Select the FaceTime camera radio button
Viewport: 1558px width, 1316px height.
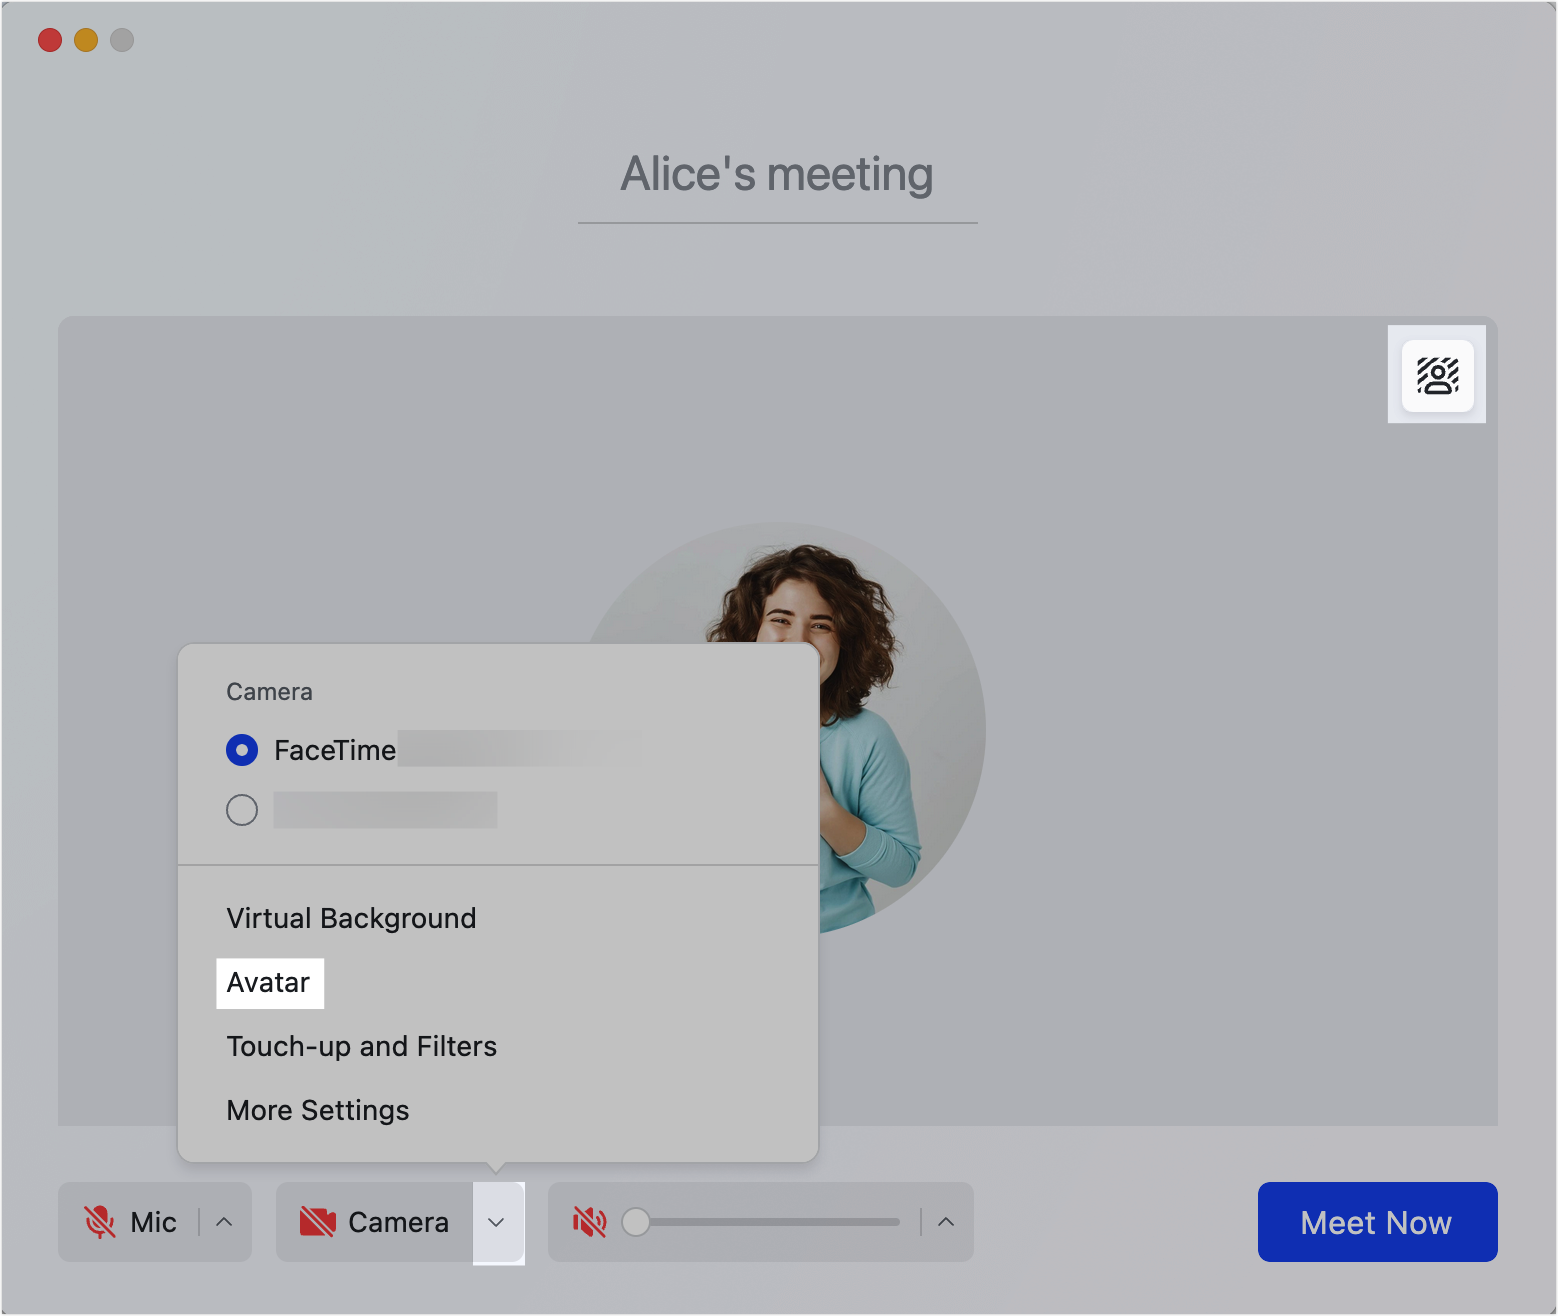pos(242,750)
